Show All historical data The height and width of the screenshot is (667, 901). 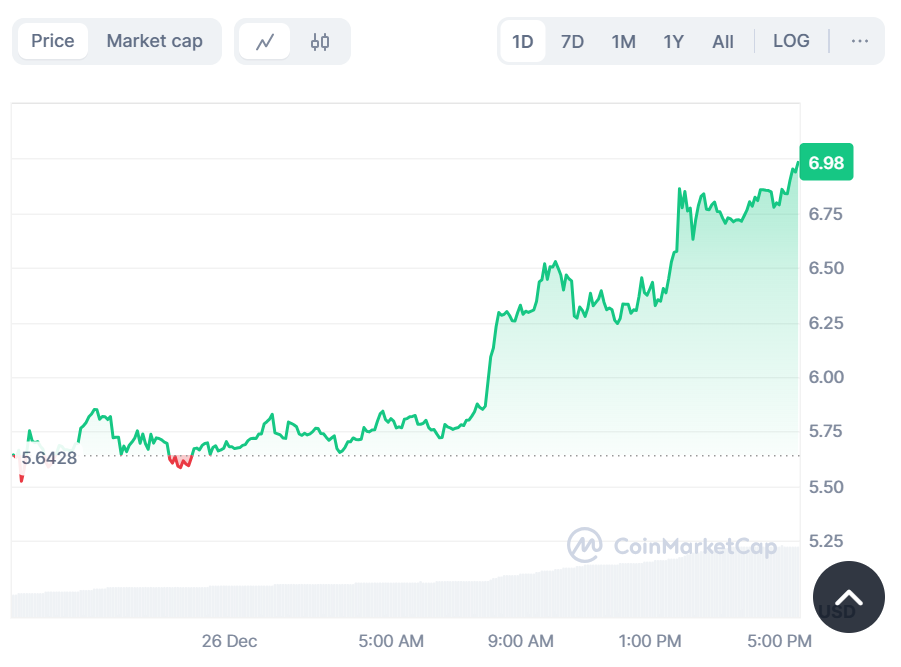click(x=722, y=41)
